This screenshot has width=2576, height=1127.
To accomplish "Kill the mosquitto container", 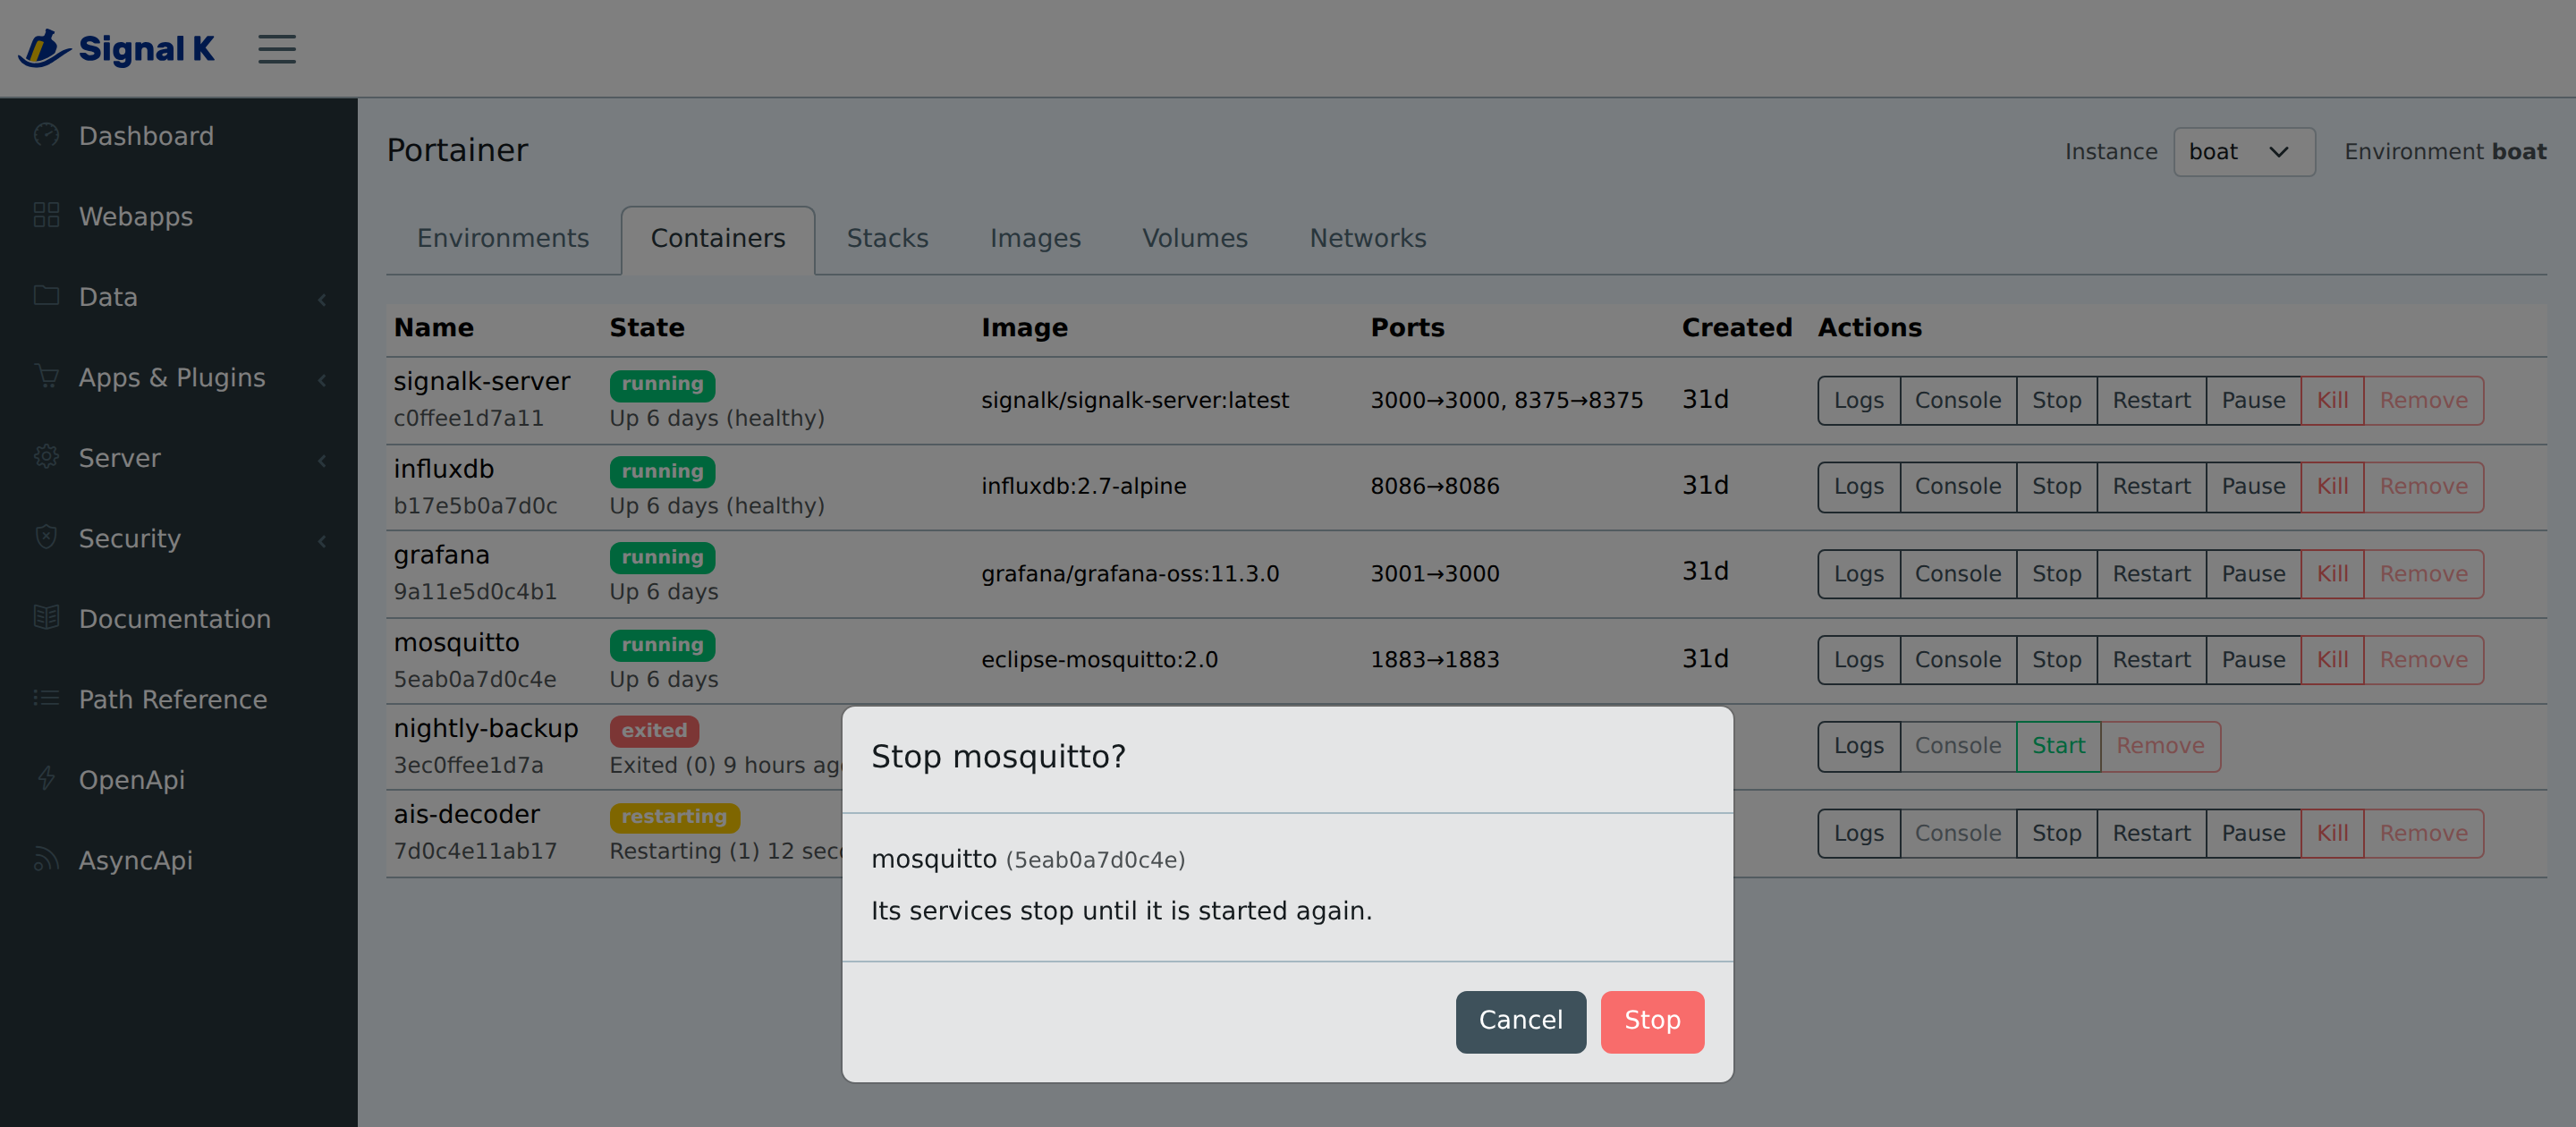I will [2332, 660].
